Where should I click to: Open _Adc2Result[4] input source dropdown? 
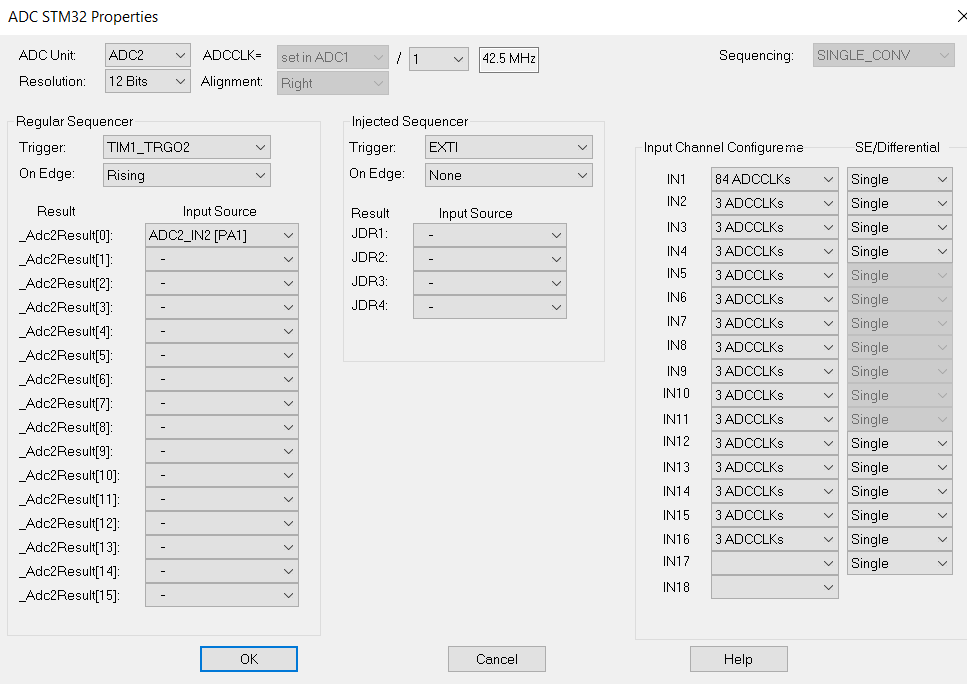click(222, 331)
